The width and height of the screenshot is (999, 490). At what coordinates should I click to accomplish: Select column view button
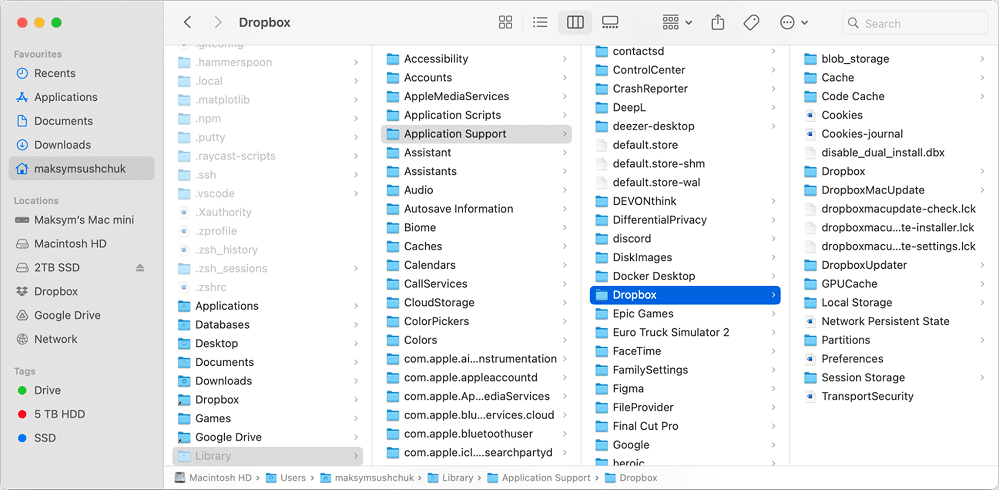pos(575,23)
